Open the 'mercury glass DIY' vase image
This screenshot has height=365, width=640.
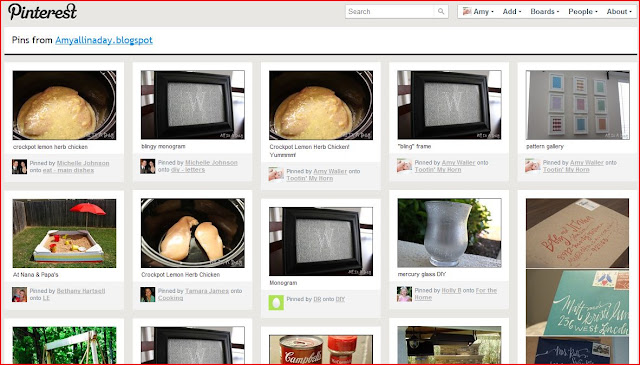pyautogui.click(x=449, y=233)
